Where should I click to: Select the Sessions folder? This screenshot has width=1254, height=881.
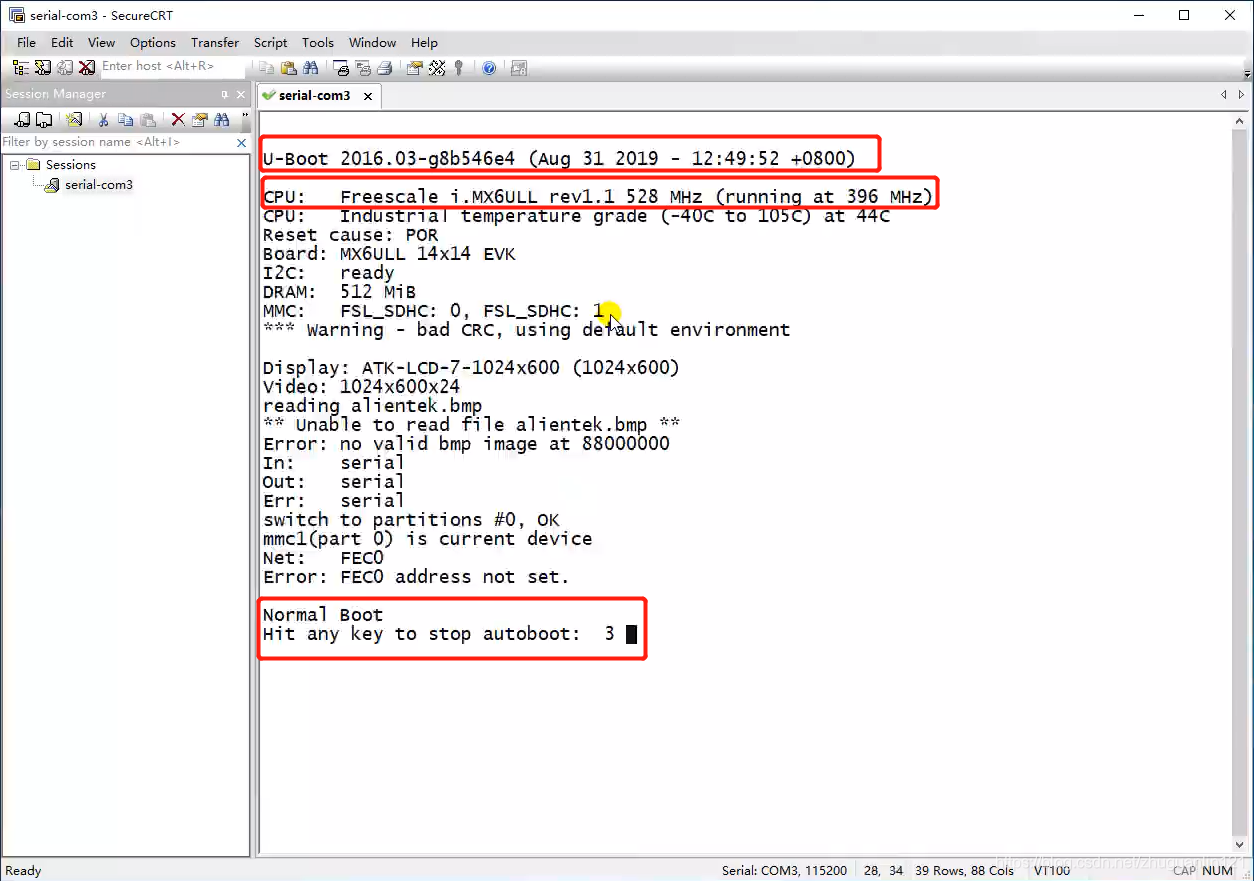71,165
